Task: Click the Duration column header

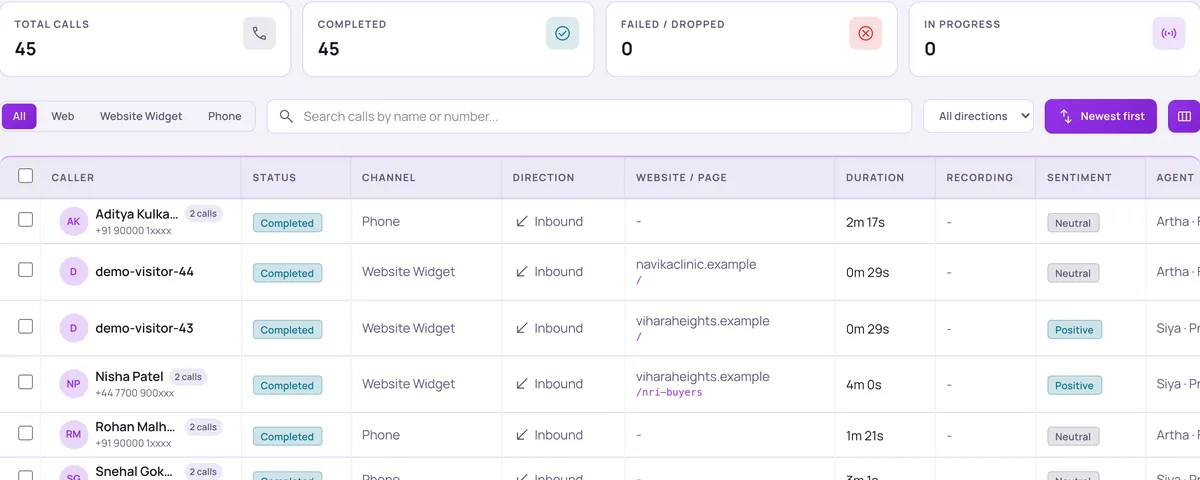Action: point(875,177)
